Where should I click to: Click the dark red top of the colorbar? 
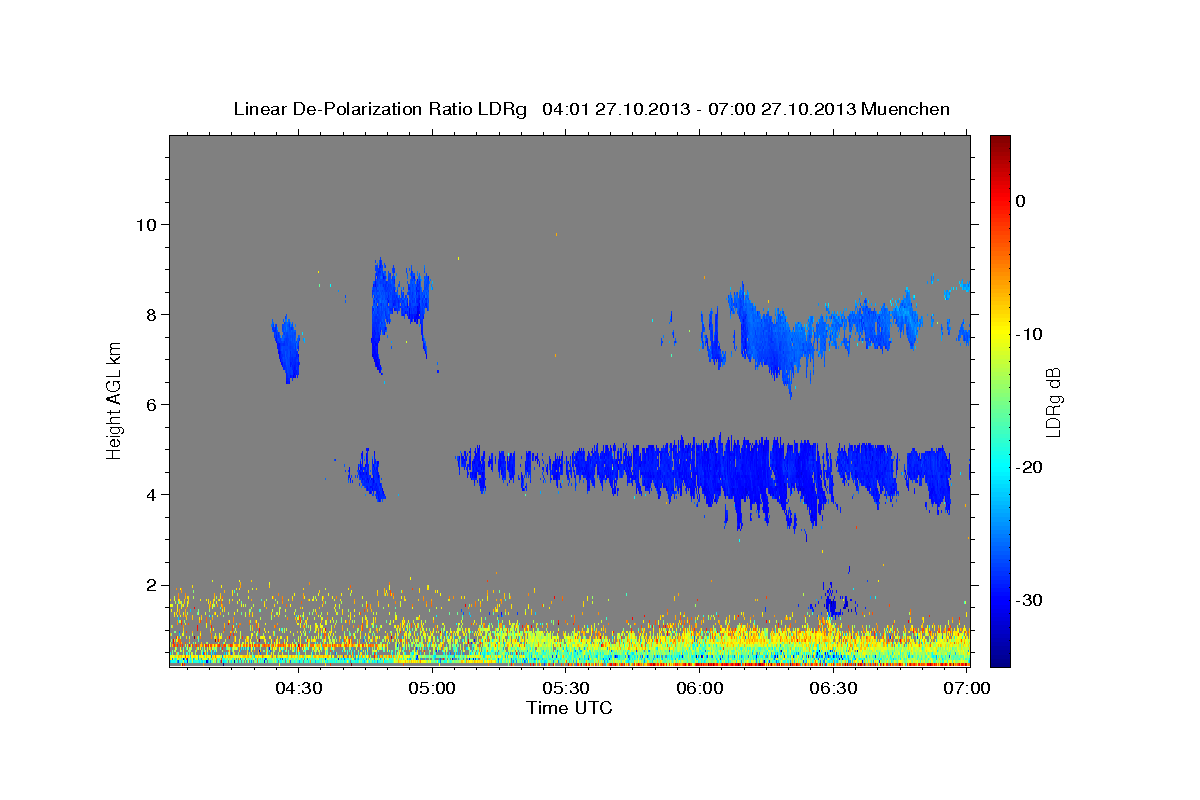[1000, 145]
